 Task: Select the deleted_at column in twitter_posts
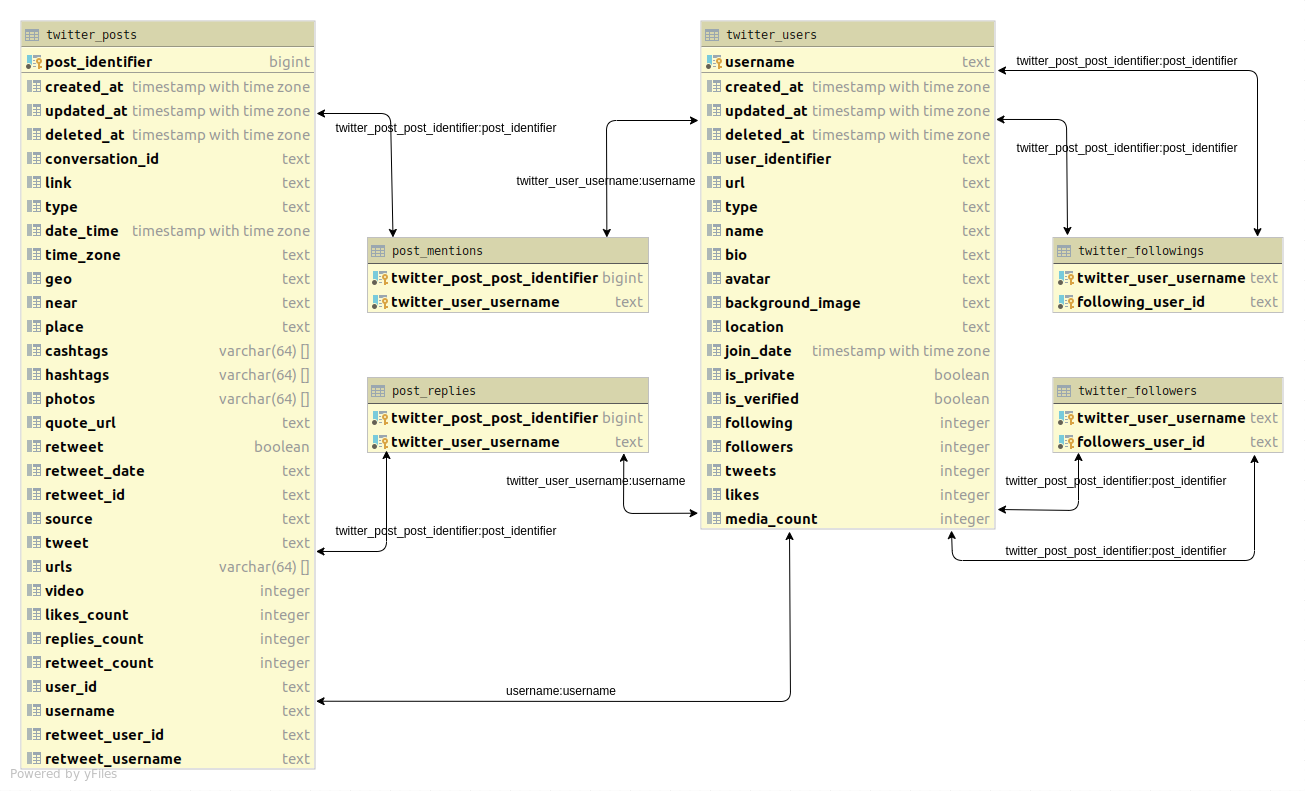tap(168, 135)
